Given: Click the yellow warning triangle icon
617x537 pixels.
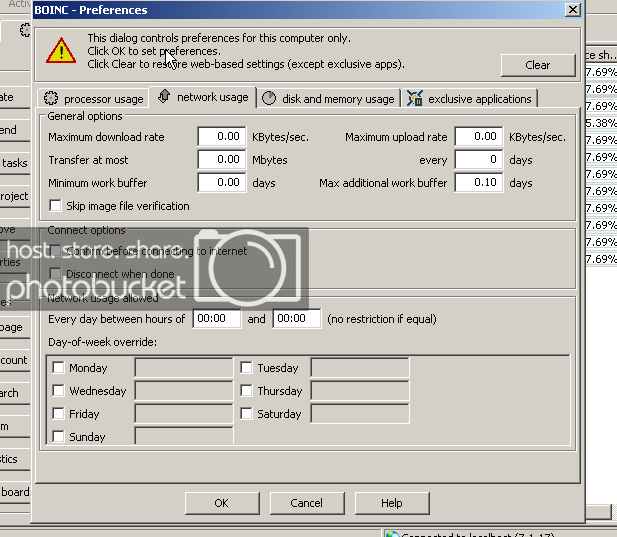Looking at the screenshot, I should click(62, 50).
